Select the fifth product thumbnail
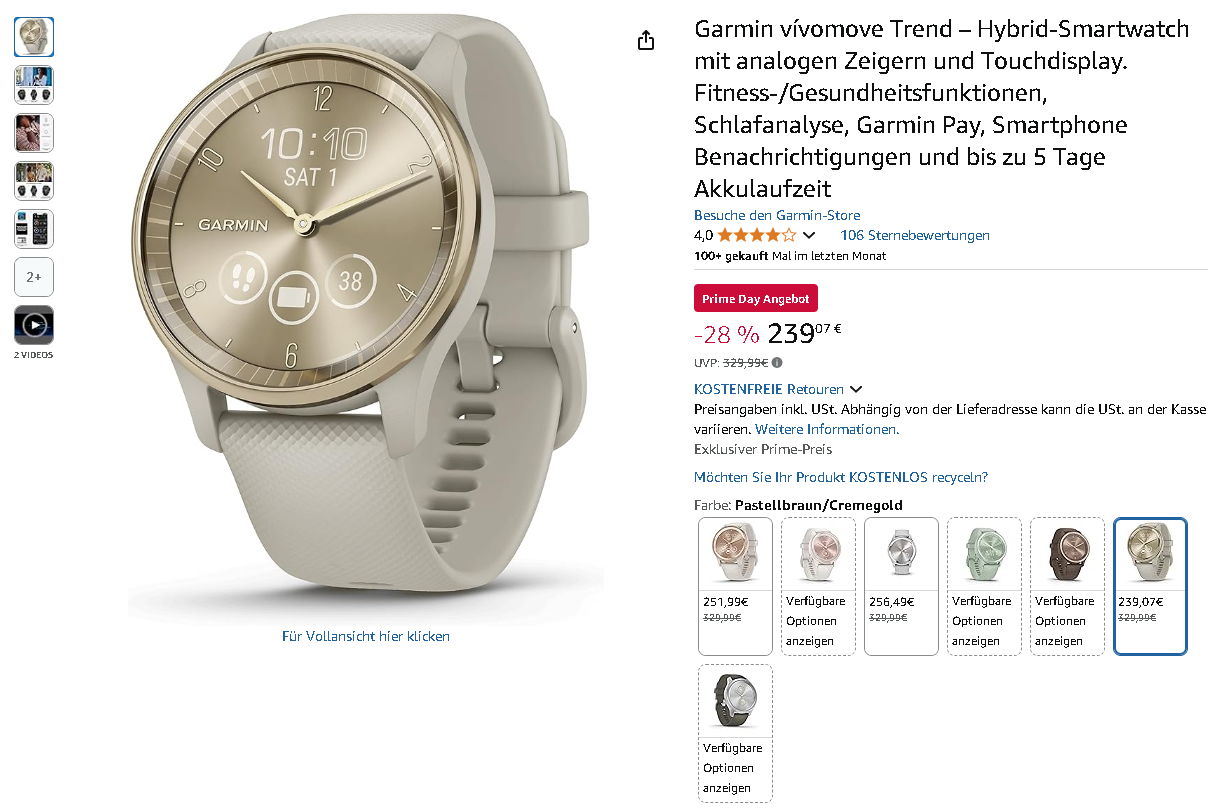The height and width of the screenshot is (809, 1213). click(34, 229)
